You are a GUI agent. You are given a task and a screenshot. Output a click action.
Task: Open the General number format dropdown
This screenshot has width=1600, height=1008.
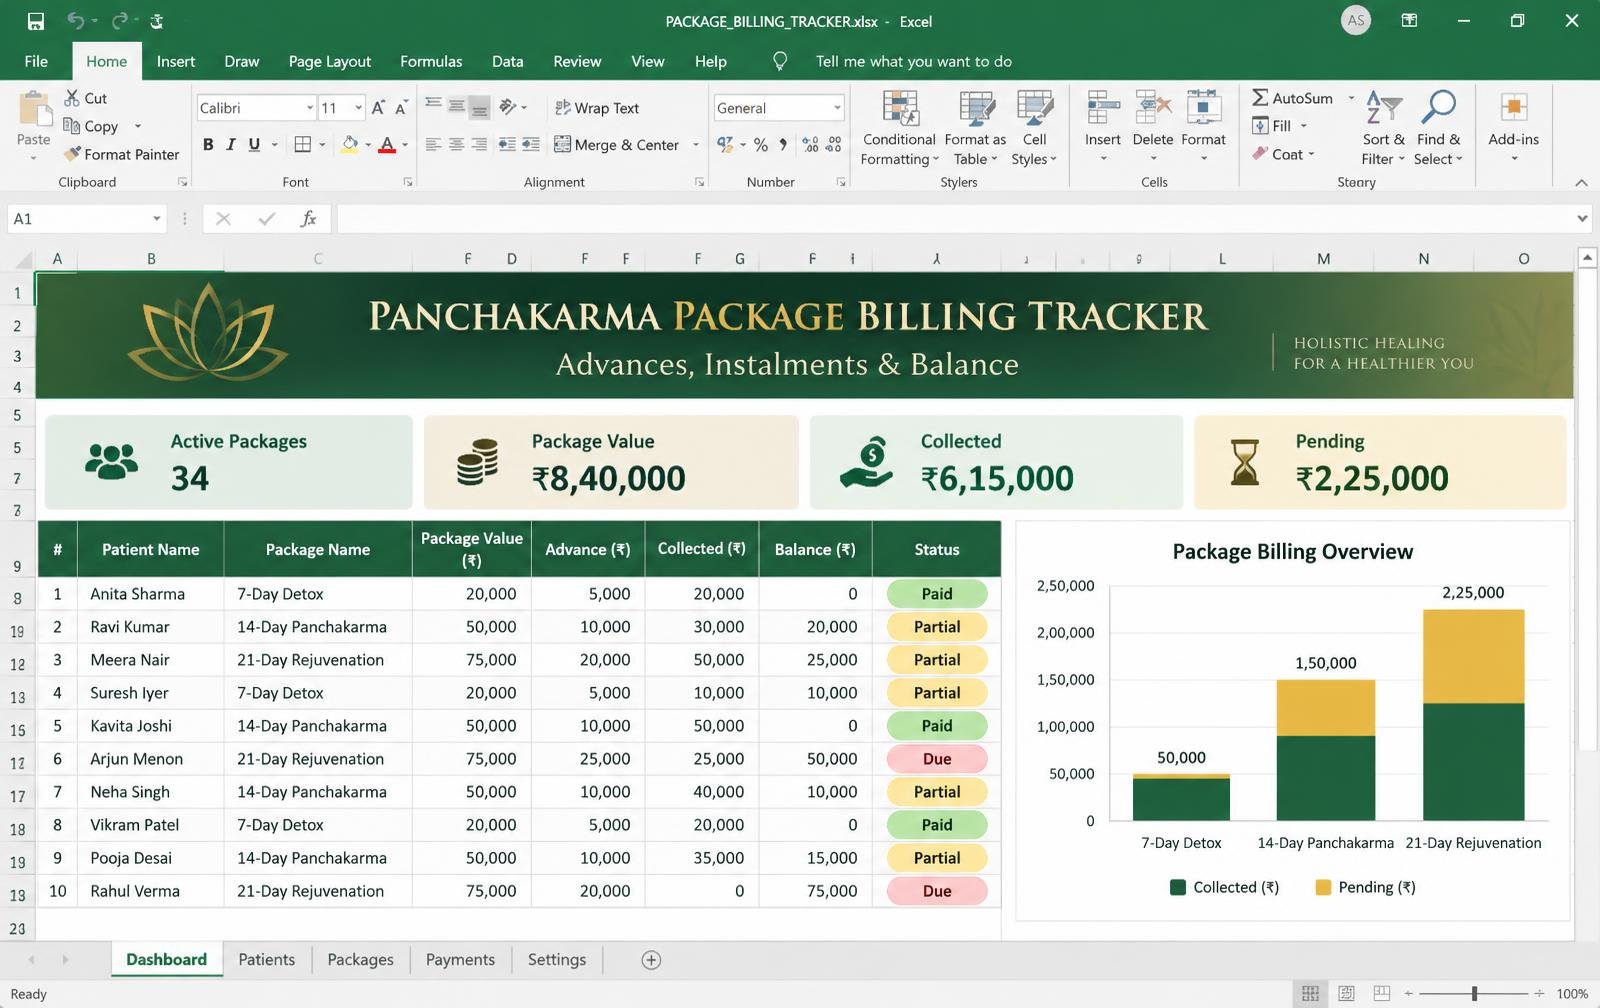click(x=837, y=108)
